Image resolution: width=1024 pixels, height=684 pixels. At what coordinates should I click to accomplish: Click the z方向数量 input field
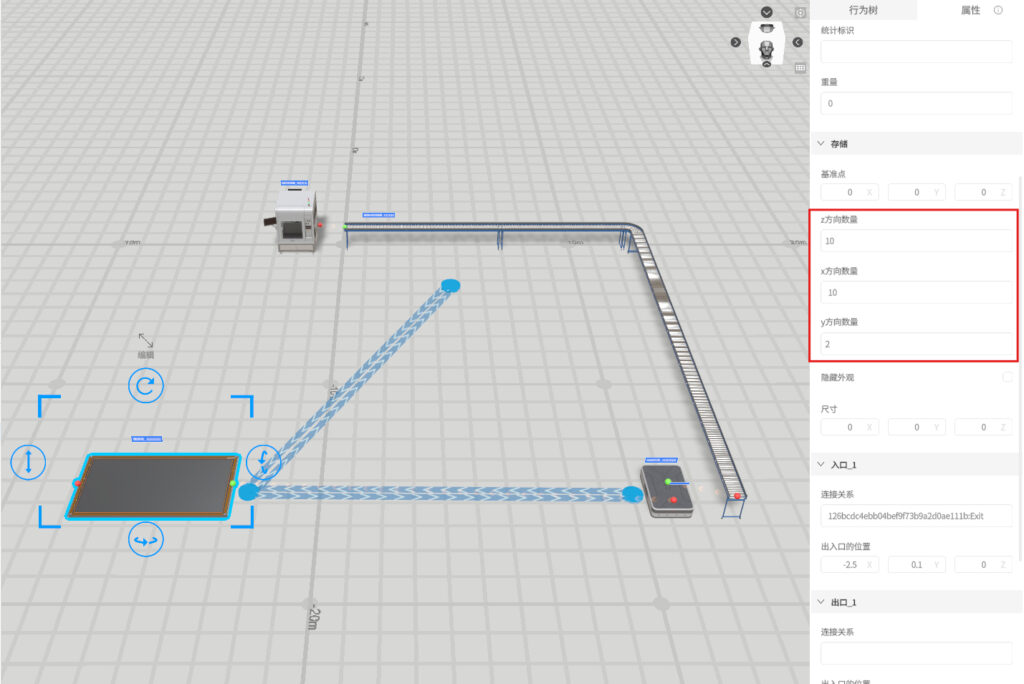click(x=916, y=241)
